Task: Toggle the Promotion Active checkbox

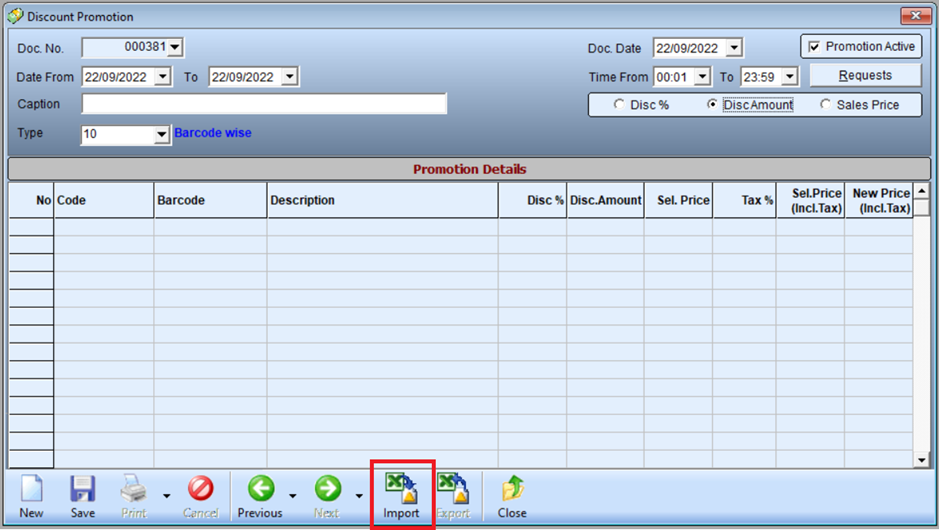Action: 814,47
